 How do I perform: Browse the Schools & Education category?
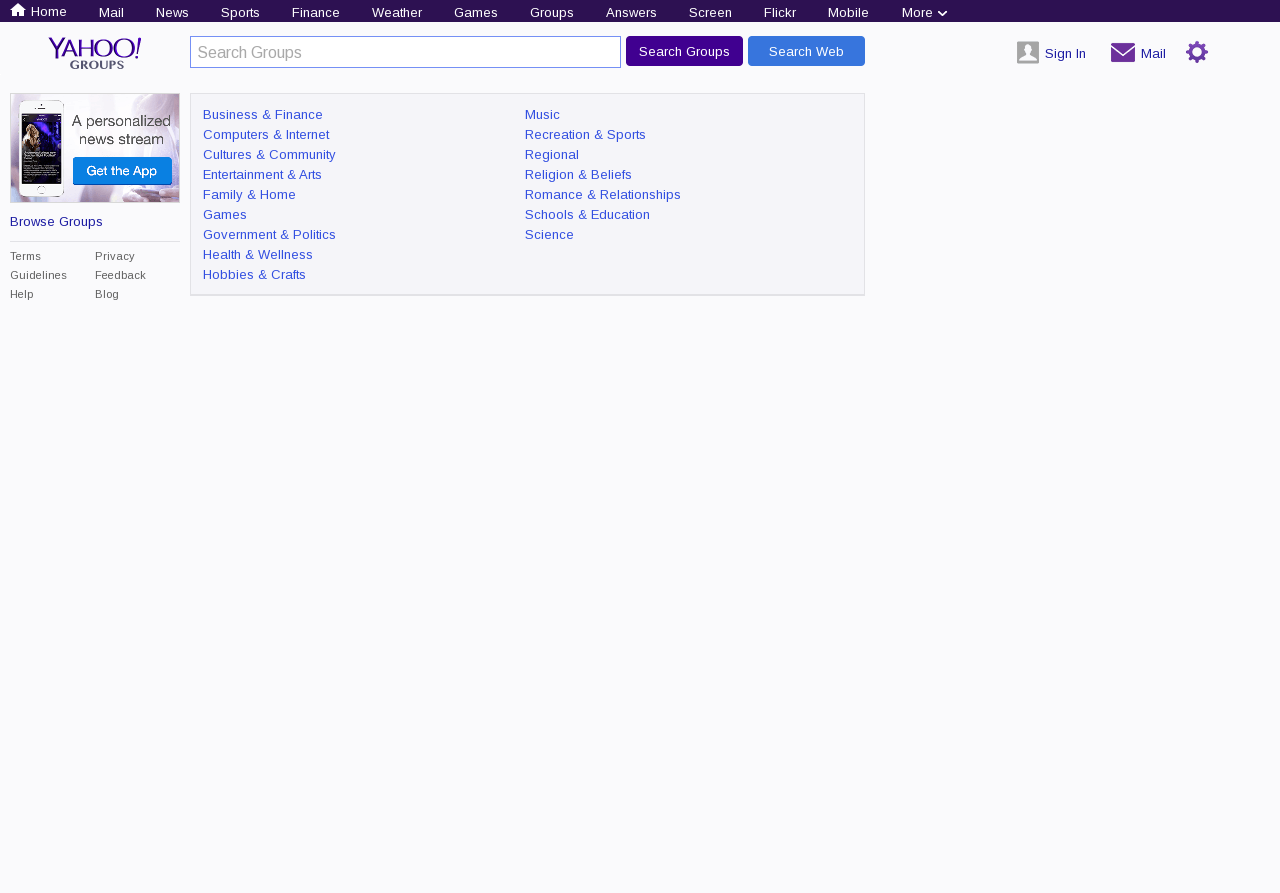(x=587, y=215)
